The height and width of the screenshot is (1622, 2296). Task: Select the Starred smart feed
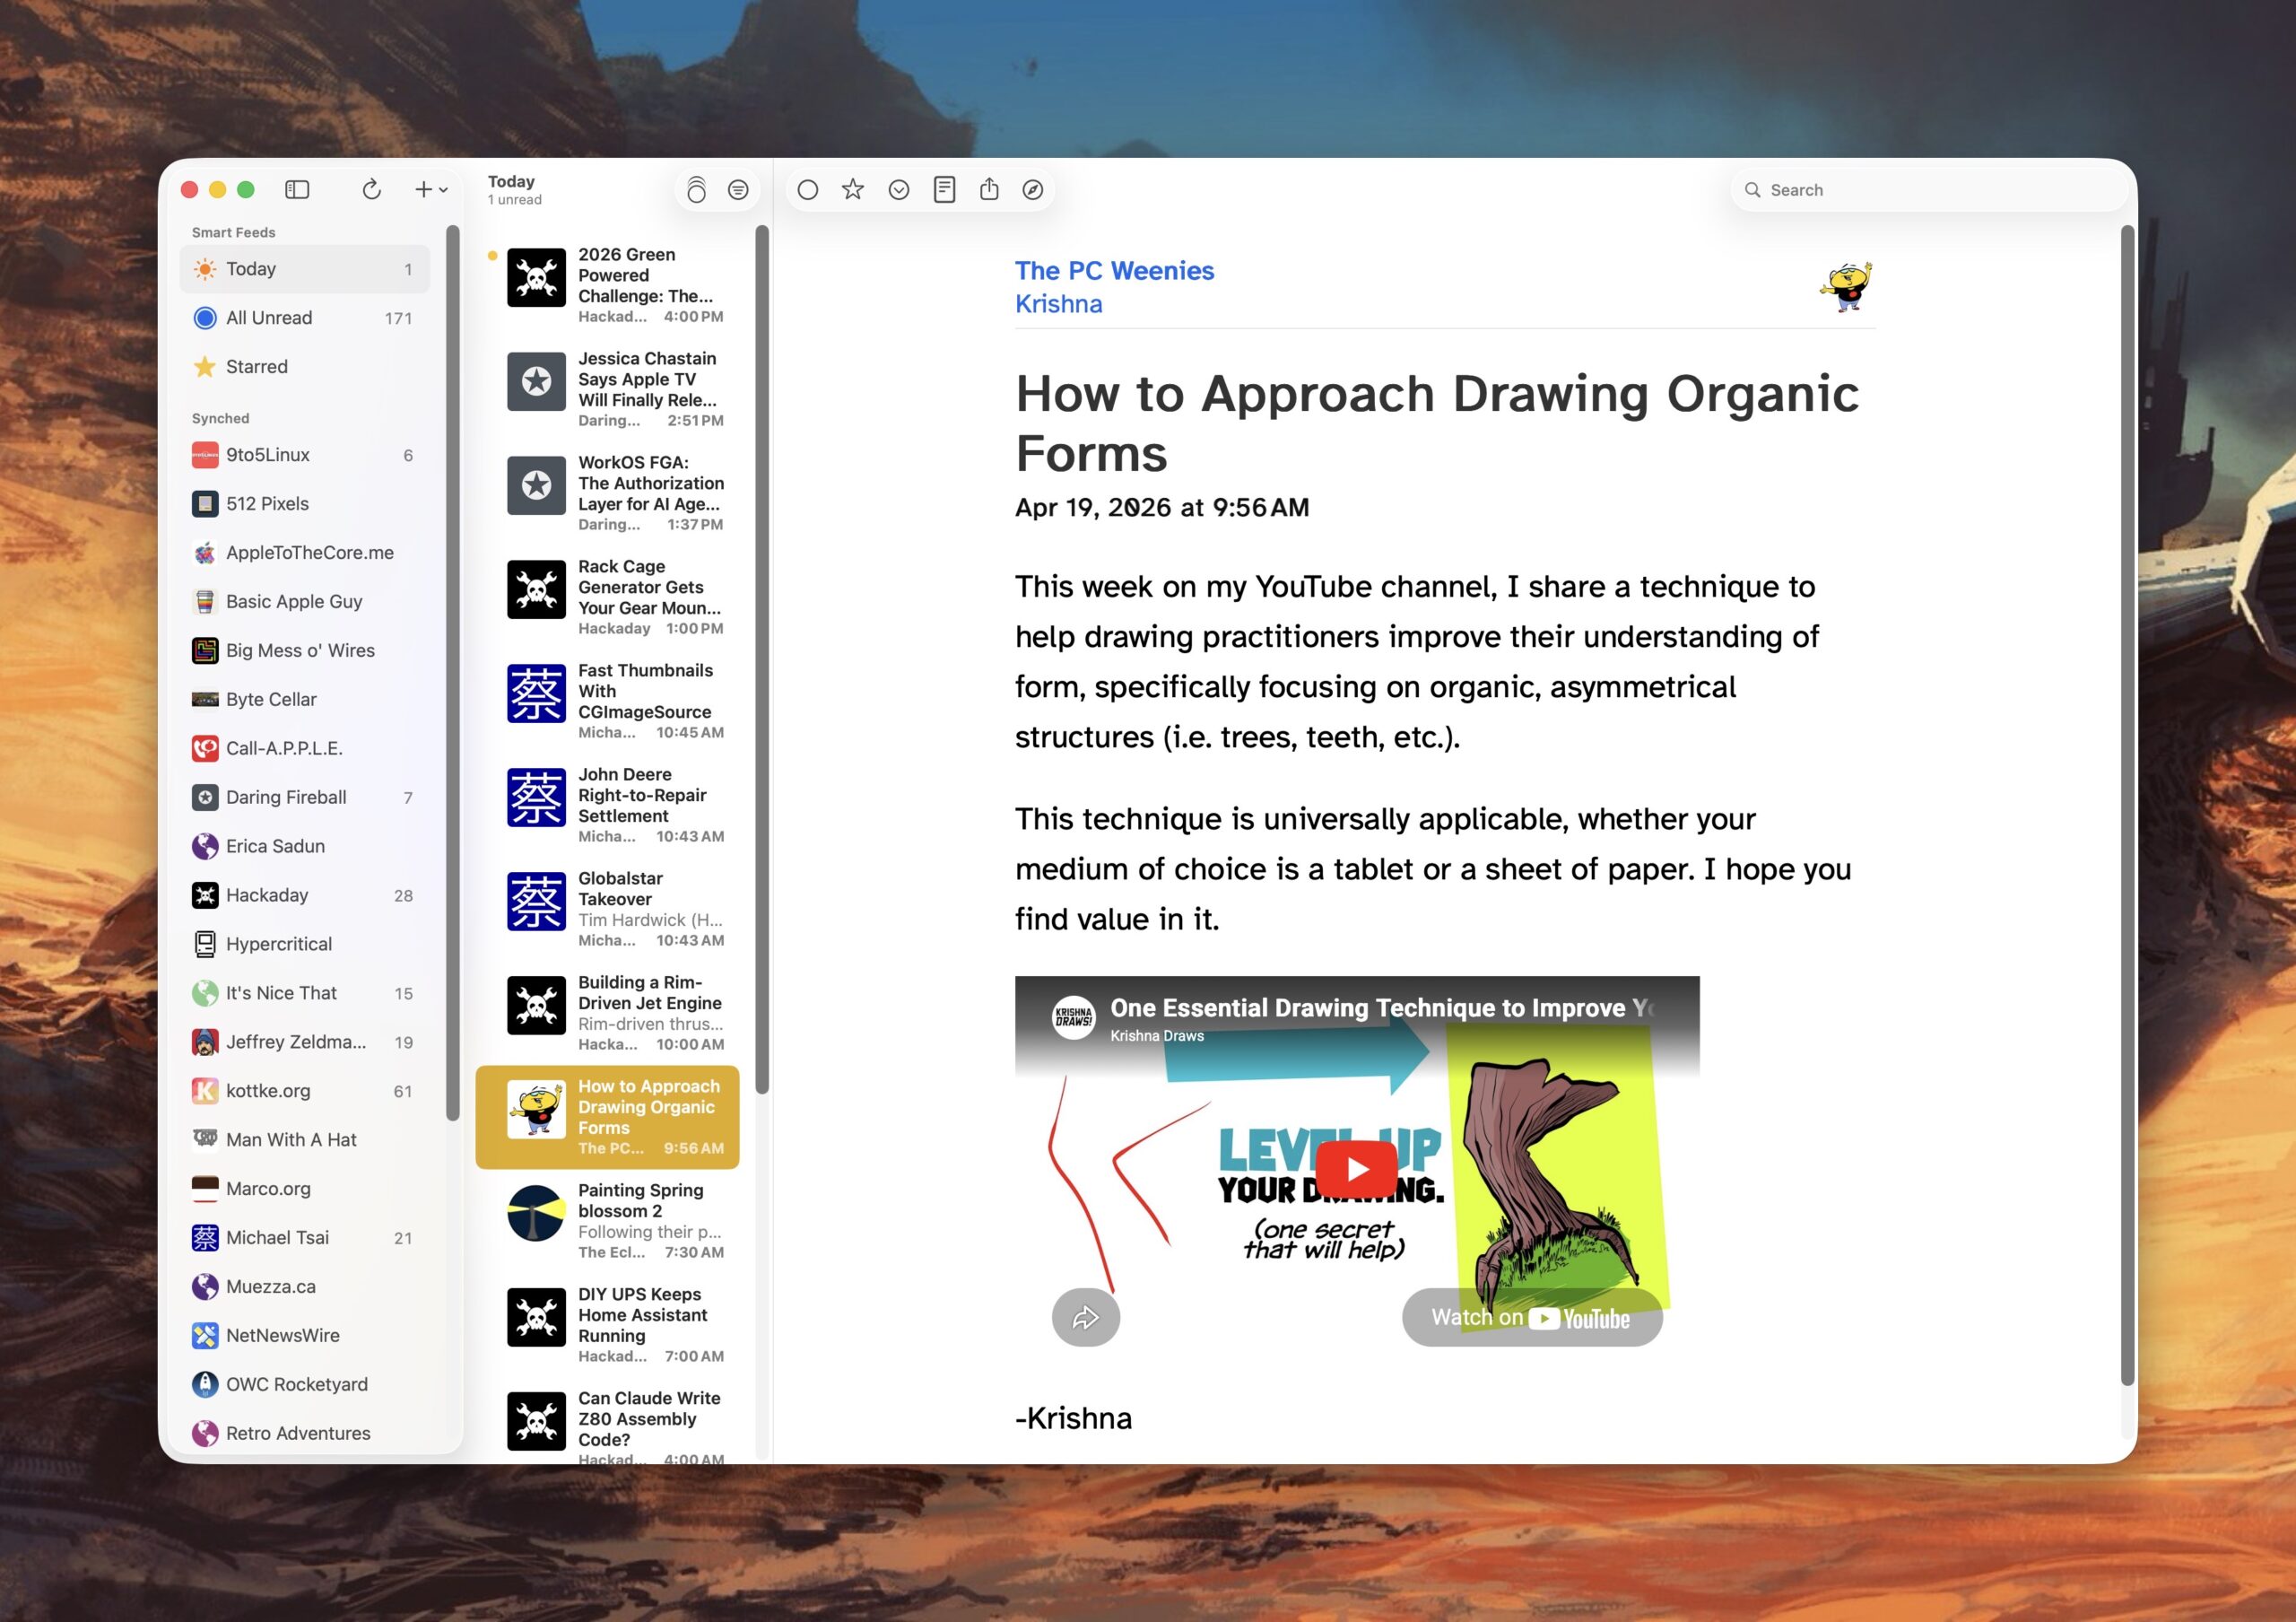pyautogui.click(x=257, y=367)
